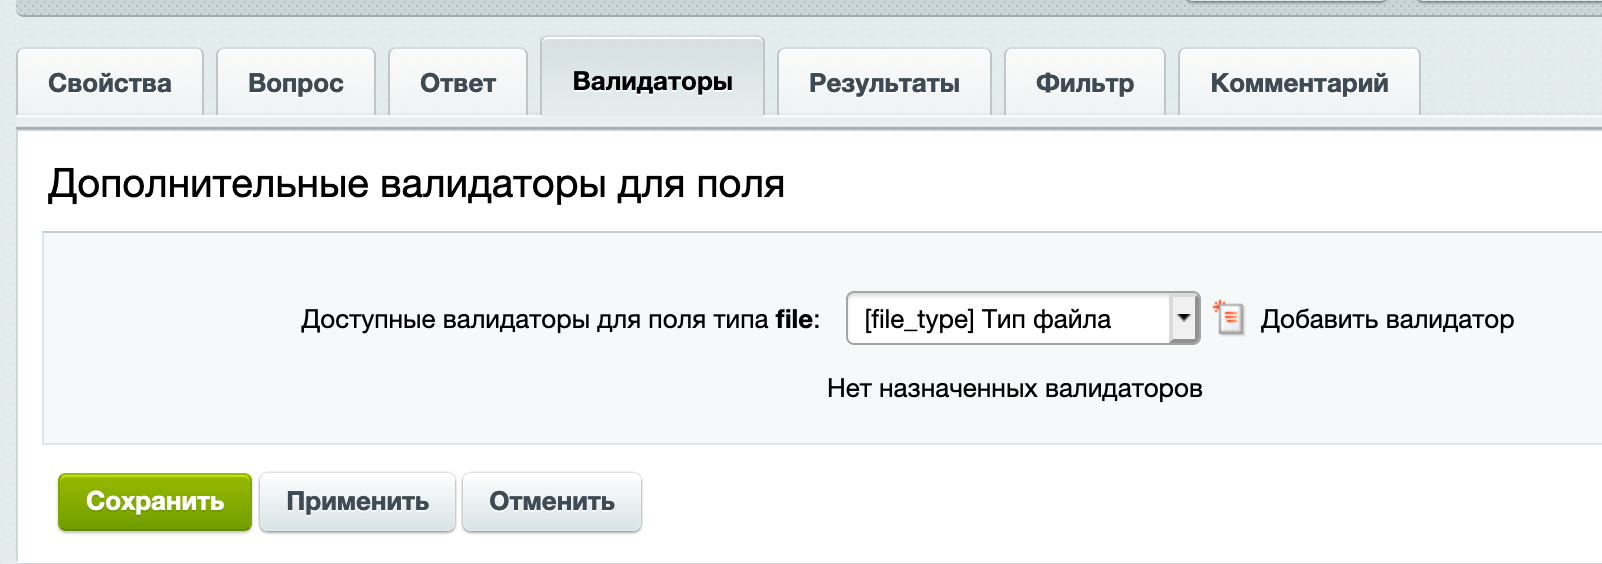This screenshot has height=564, width=1602.
Task: Select the Валидаторы tab
Action: [x=652, y=81]
